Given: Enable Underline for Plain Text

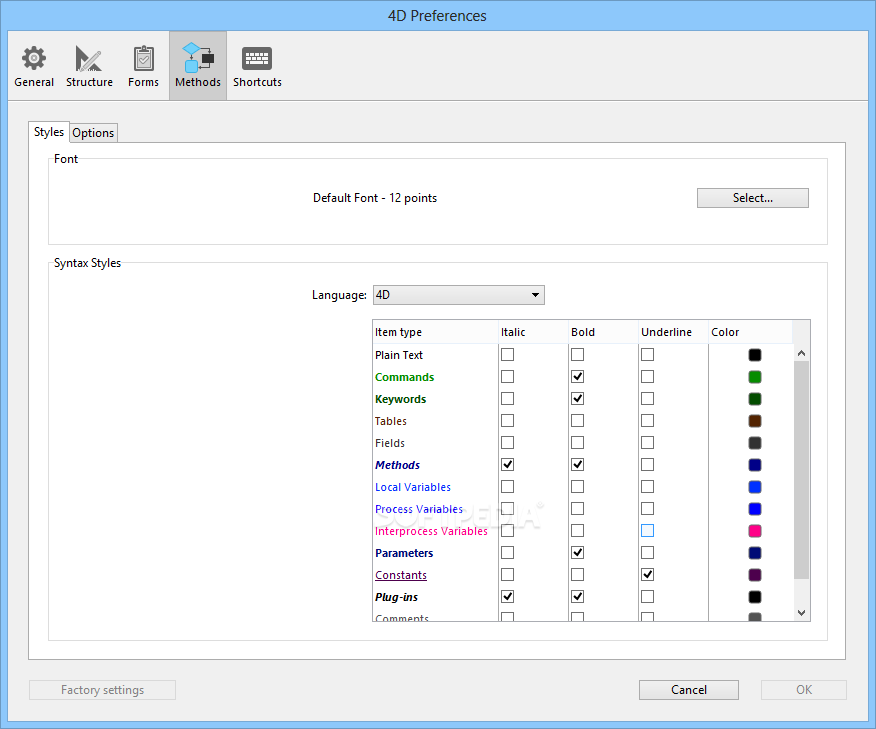Looking at the screenshot, I should pos(648,355).
